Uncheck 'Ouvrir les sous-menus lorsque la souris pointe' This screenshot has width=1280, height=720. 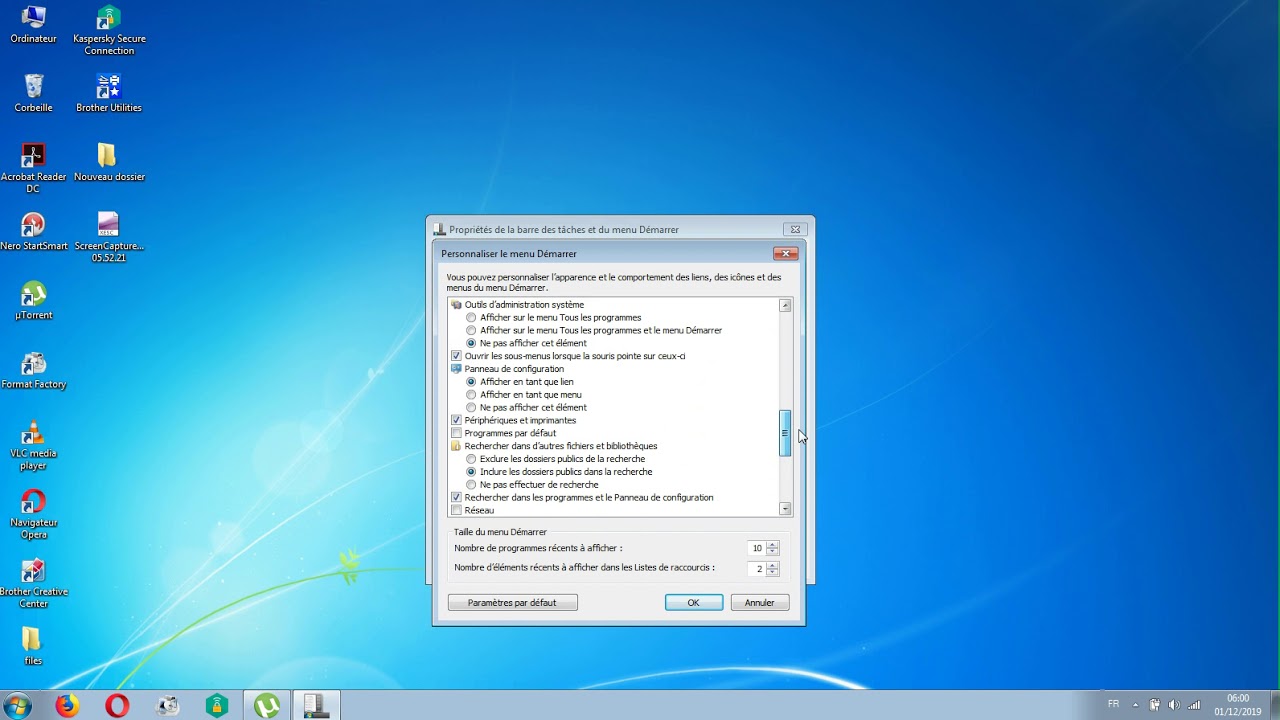pyautogui.click(x=457, y=356)
